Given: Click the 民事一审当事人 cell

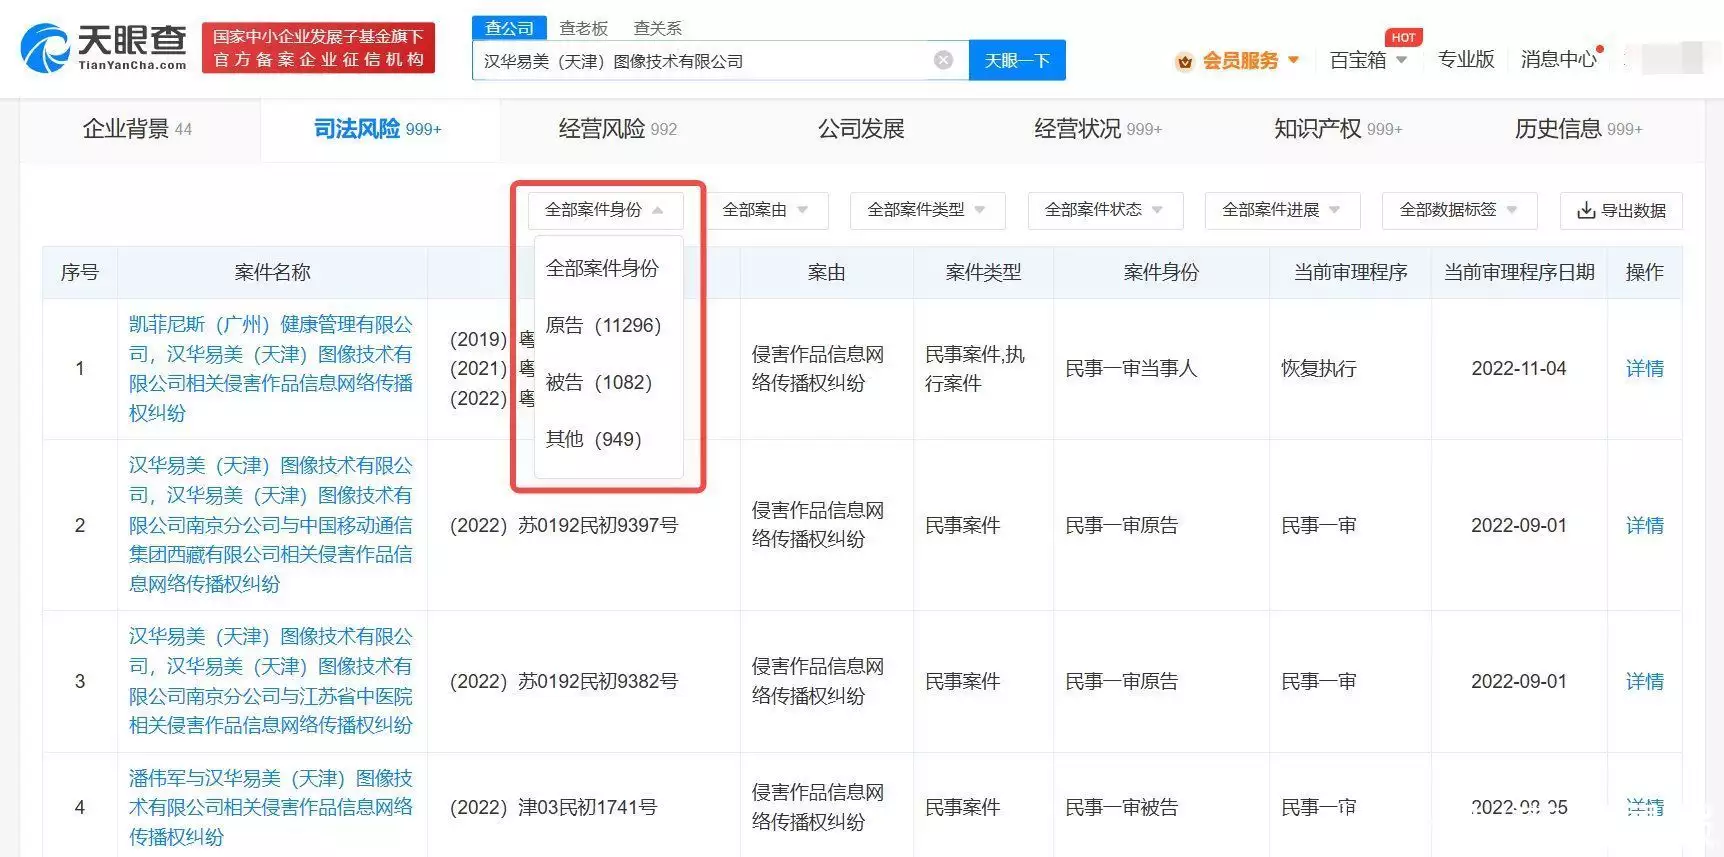Looking at the screenshot, I should point(1131,368).
